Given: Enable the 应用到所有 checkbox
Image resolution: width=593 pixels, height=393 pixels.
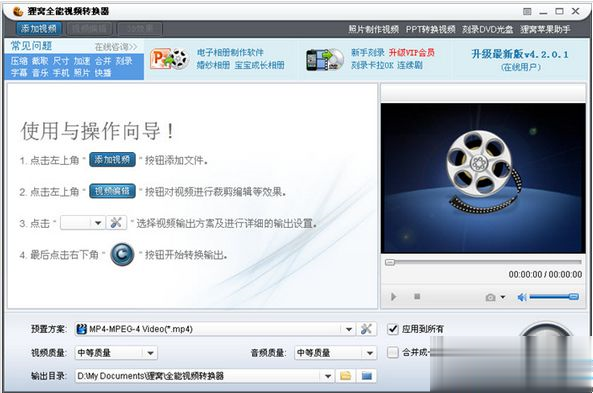Looking at the screenshot, I should pyautogui.click(x=393, y=329).
